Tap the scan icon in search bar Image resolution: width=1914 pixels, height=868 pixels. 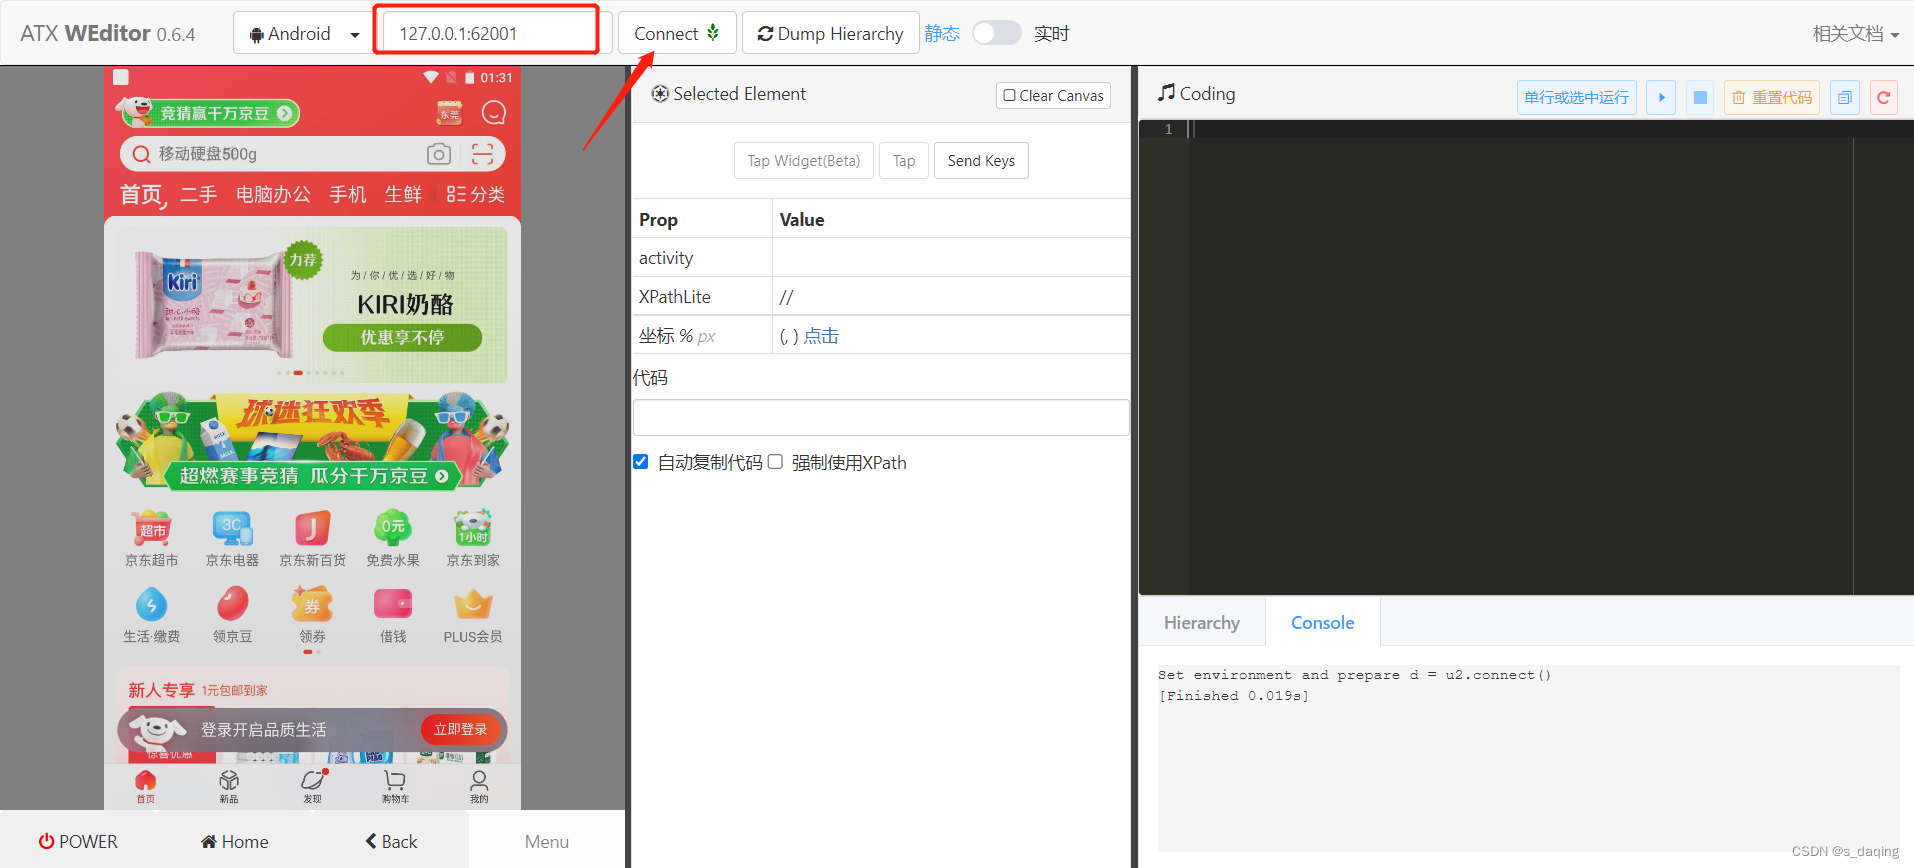pyautogui.click(x=483, y=154)
